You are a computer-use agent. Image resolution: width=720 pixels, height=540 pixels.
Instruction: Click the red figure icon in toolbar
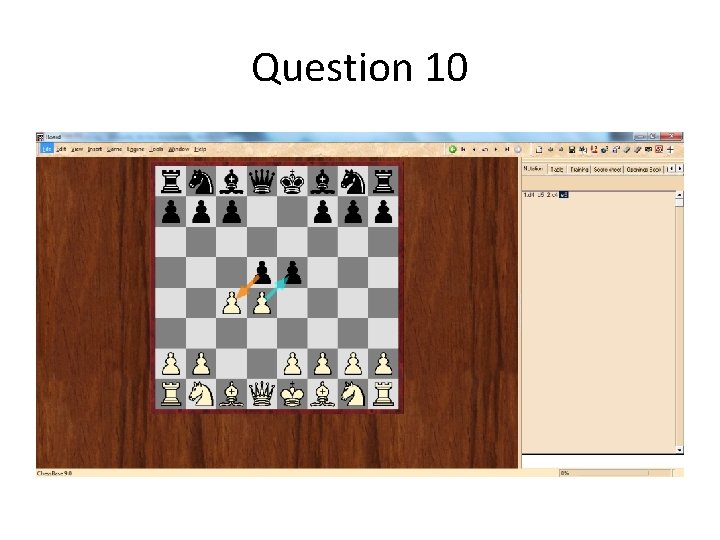pyautogui.click(x=594, y=149)
